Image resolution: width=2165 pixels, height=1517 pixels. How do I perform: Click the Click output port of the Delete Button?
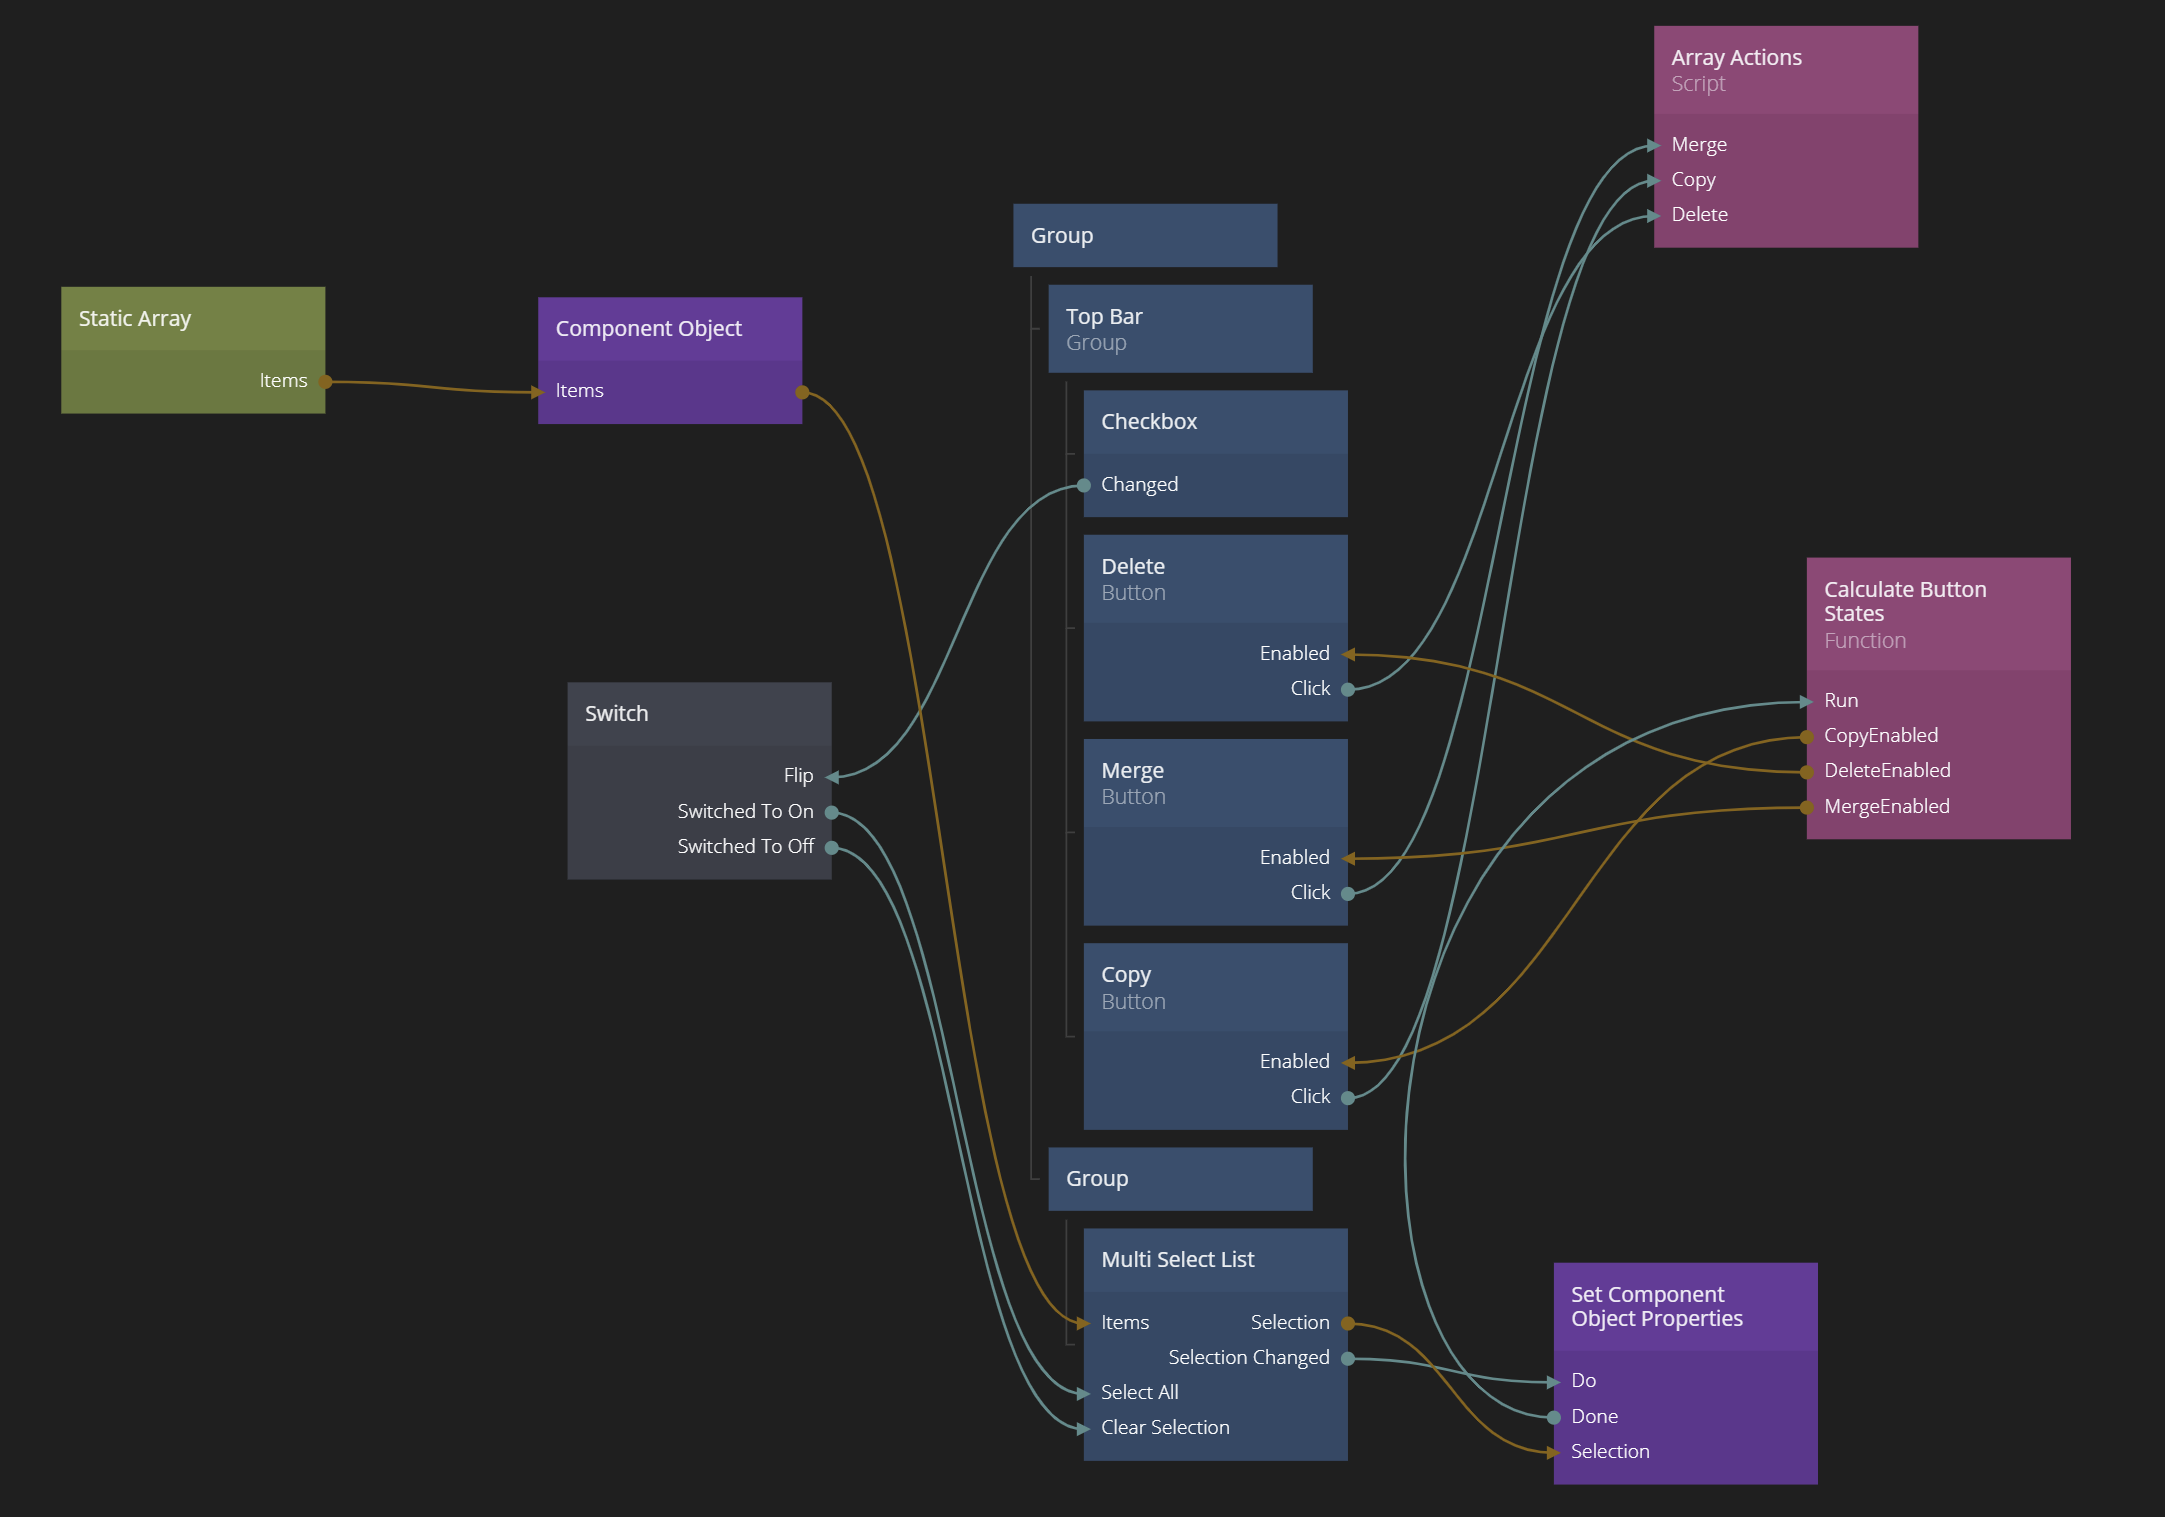point(1347,690)
